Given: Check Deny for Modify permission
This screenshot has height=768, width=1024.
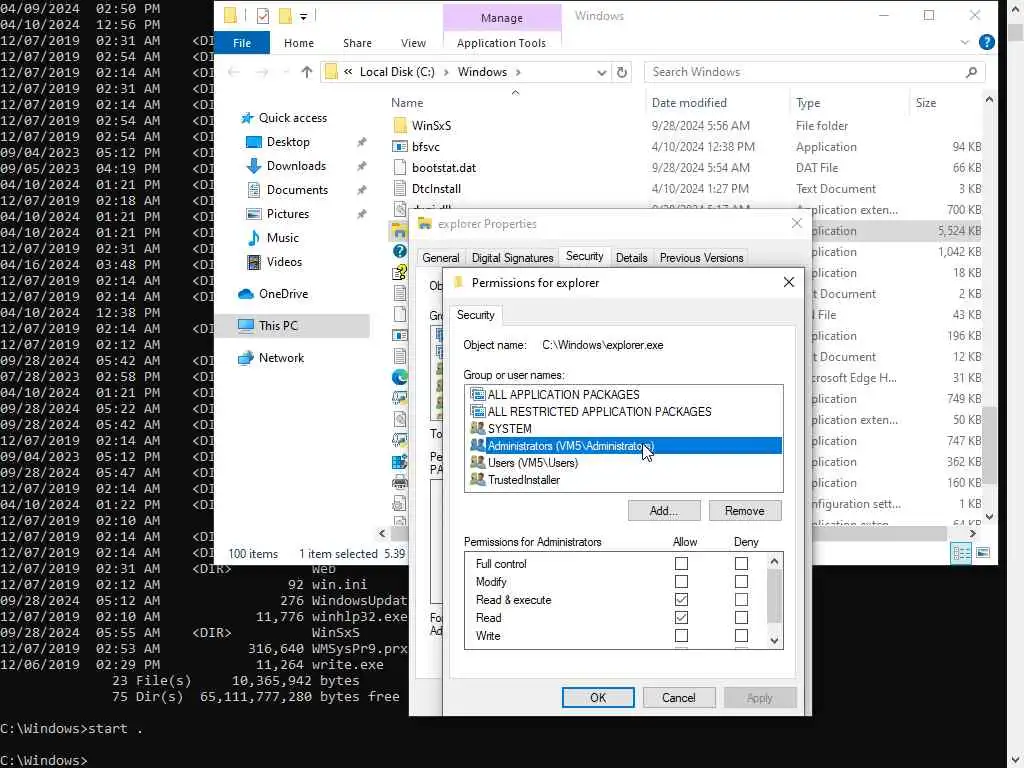Looking at the screenshot, I should (741, 581).
